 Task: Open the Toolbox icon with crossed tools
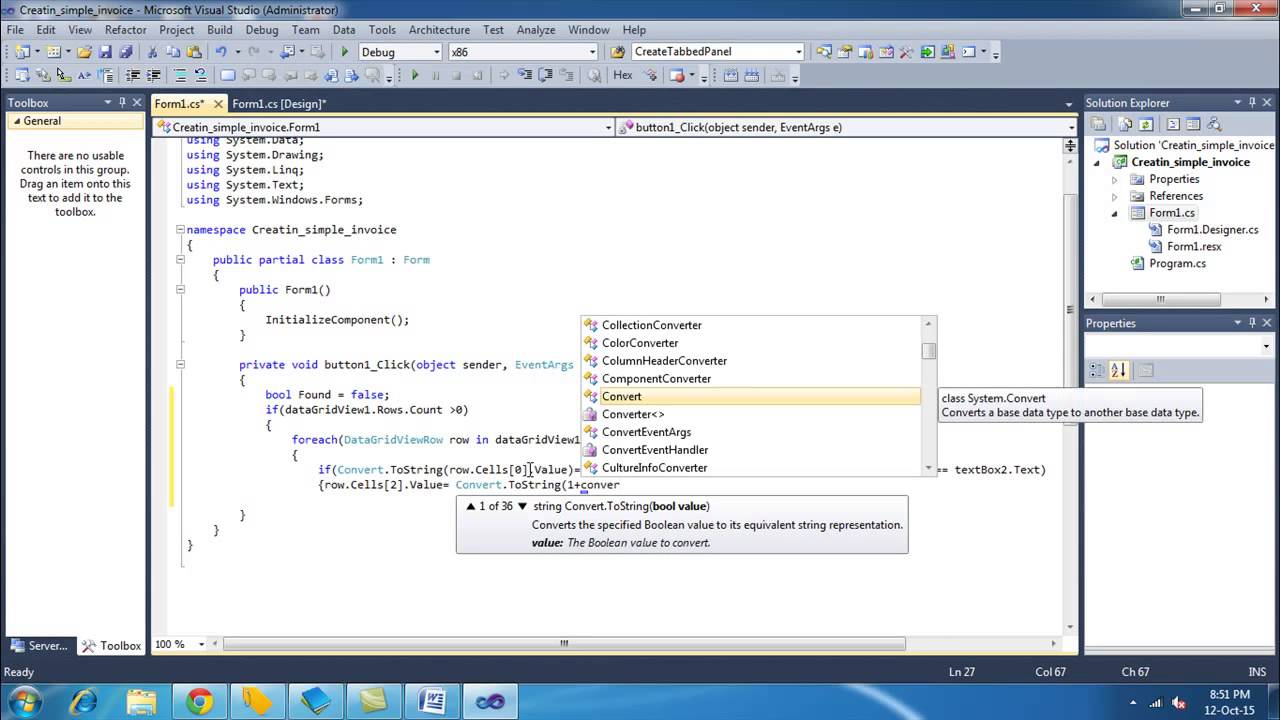(906, 52)
